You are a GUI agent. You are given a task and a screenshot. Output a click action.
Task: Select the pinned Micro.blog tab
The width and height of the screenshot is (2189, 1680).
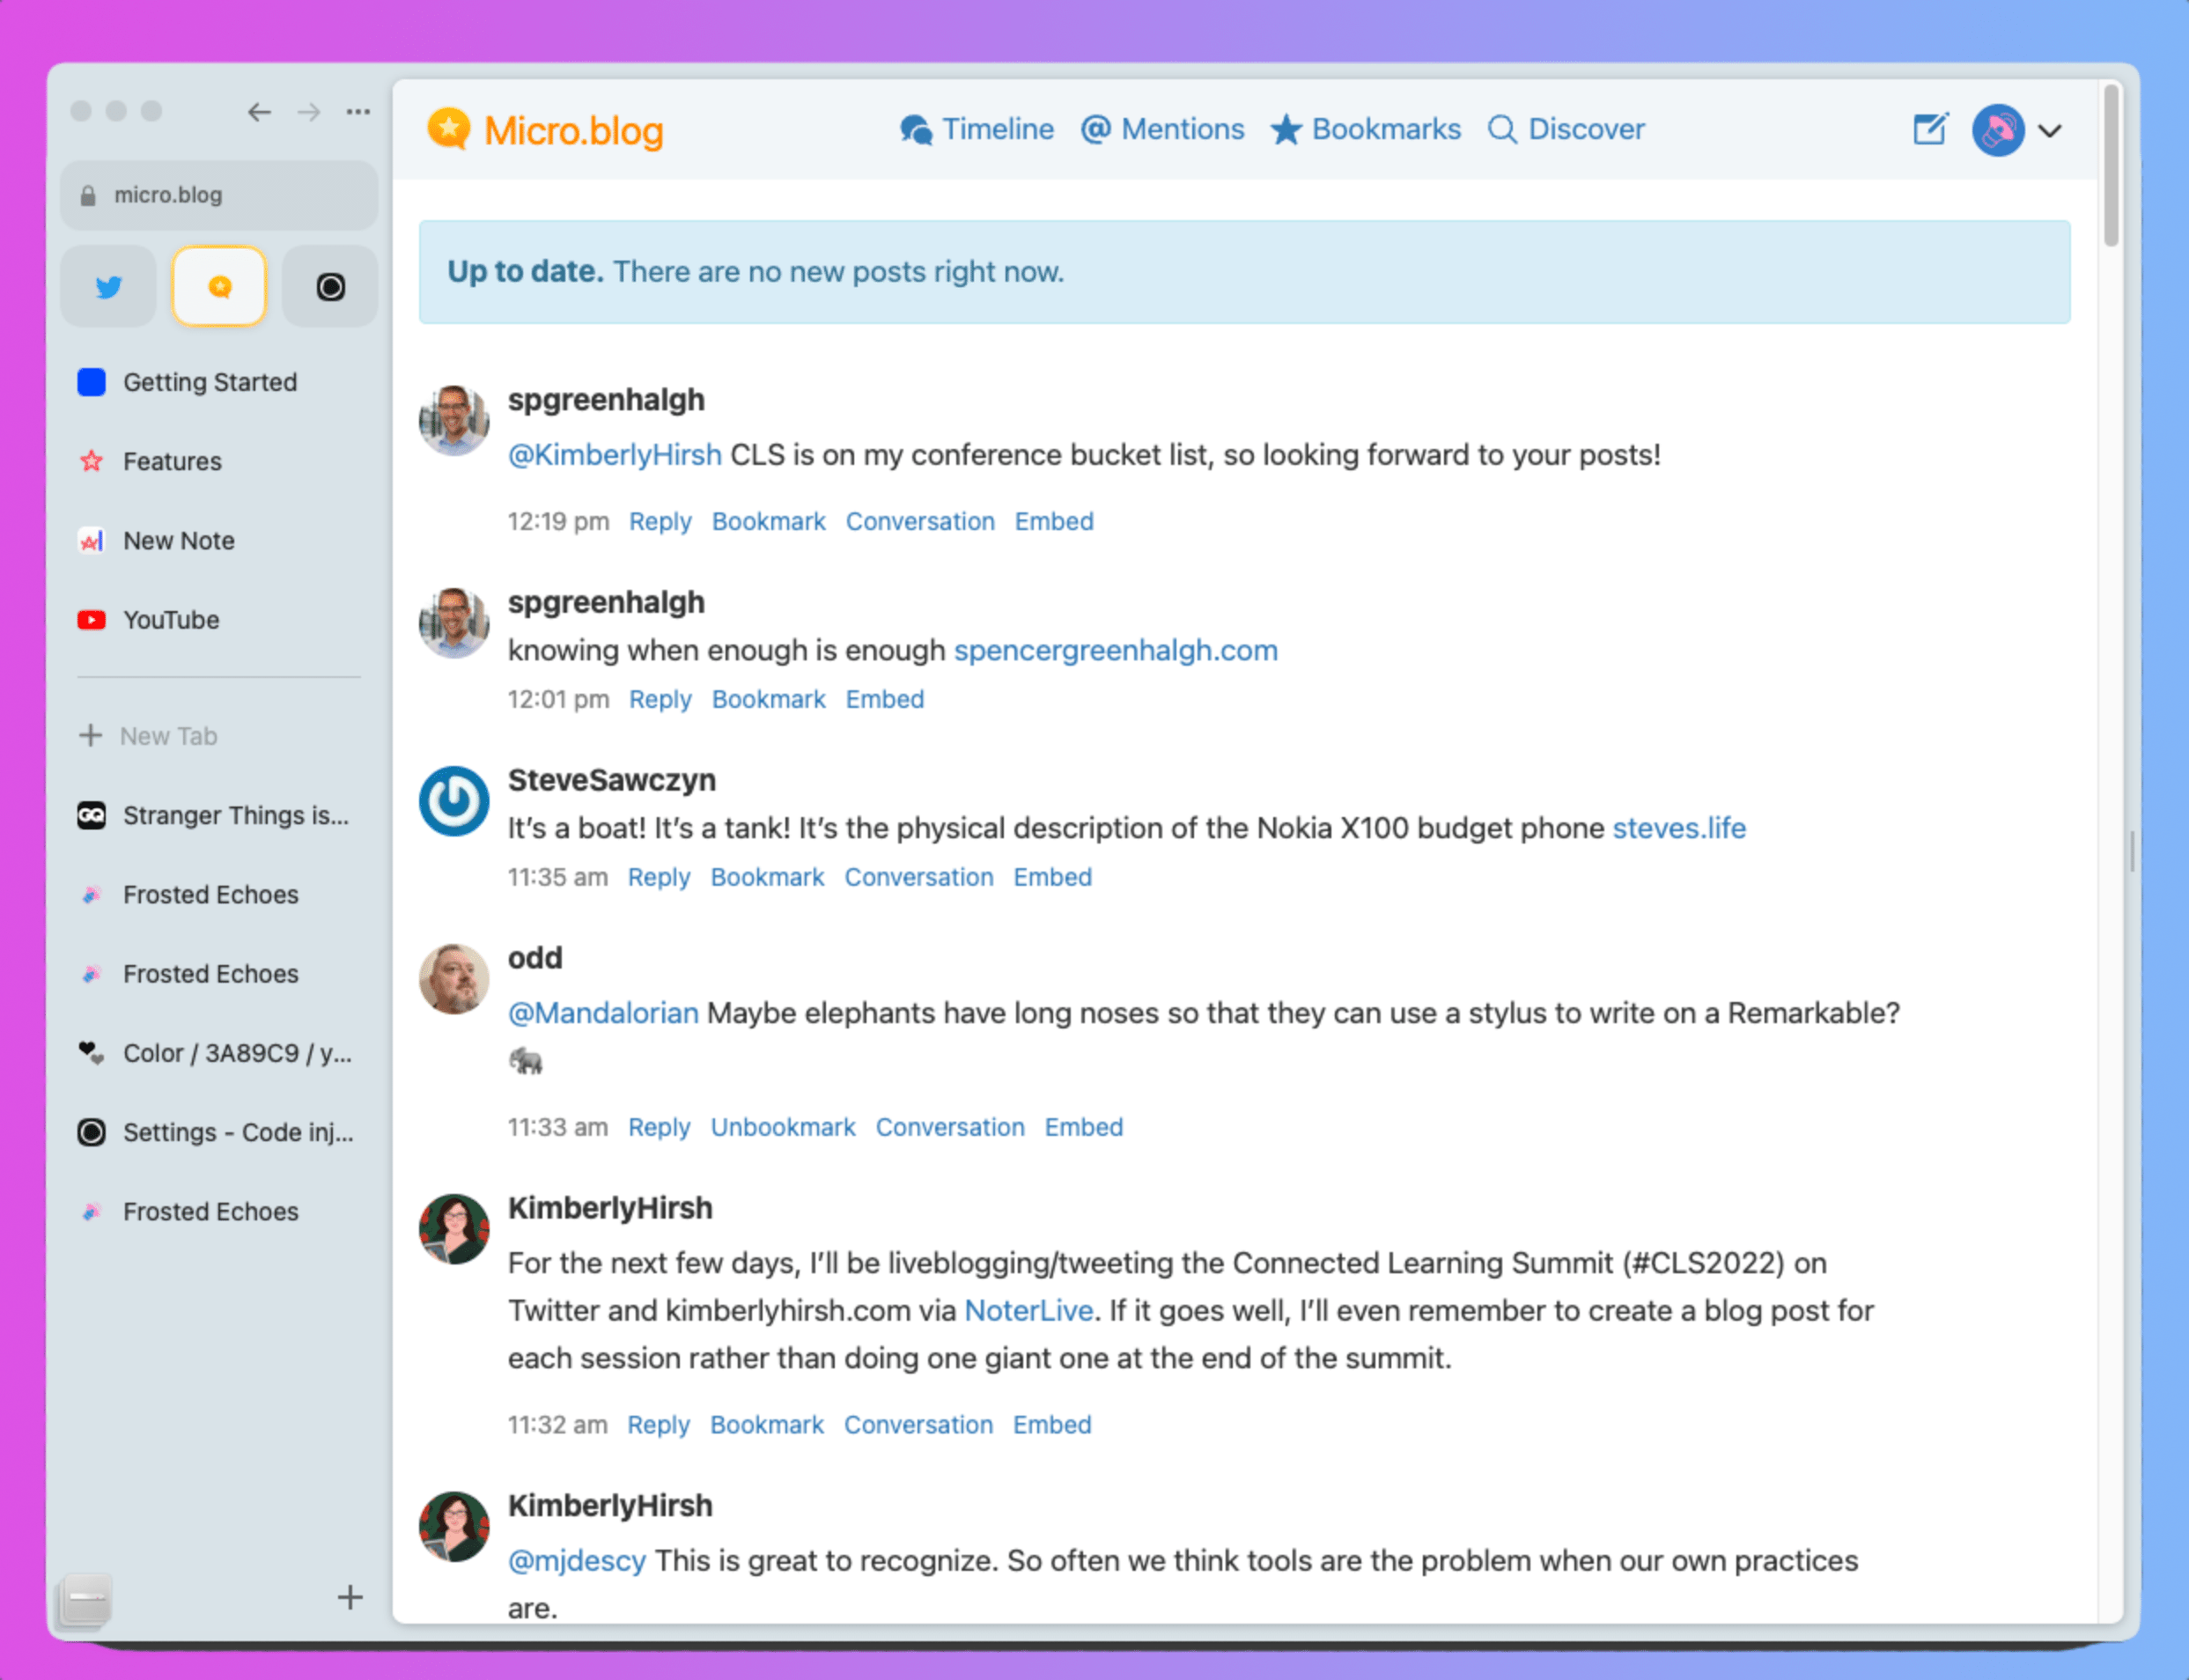219,287
